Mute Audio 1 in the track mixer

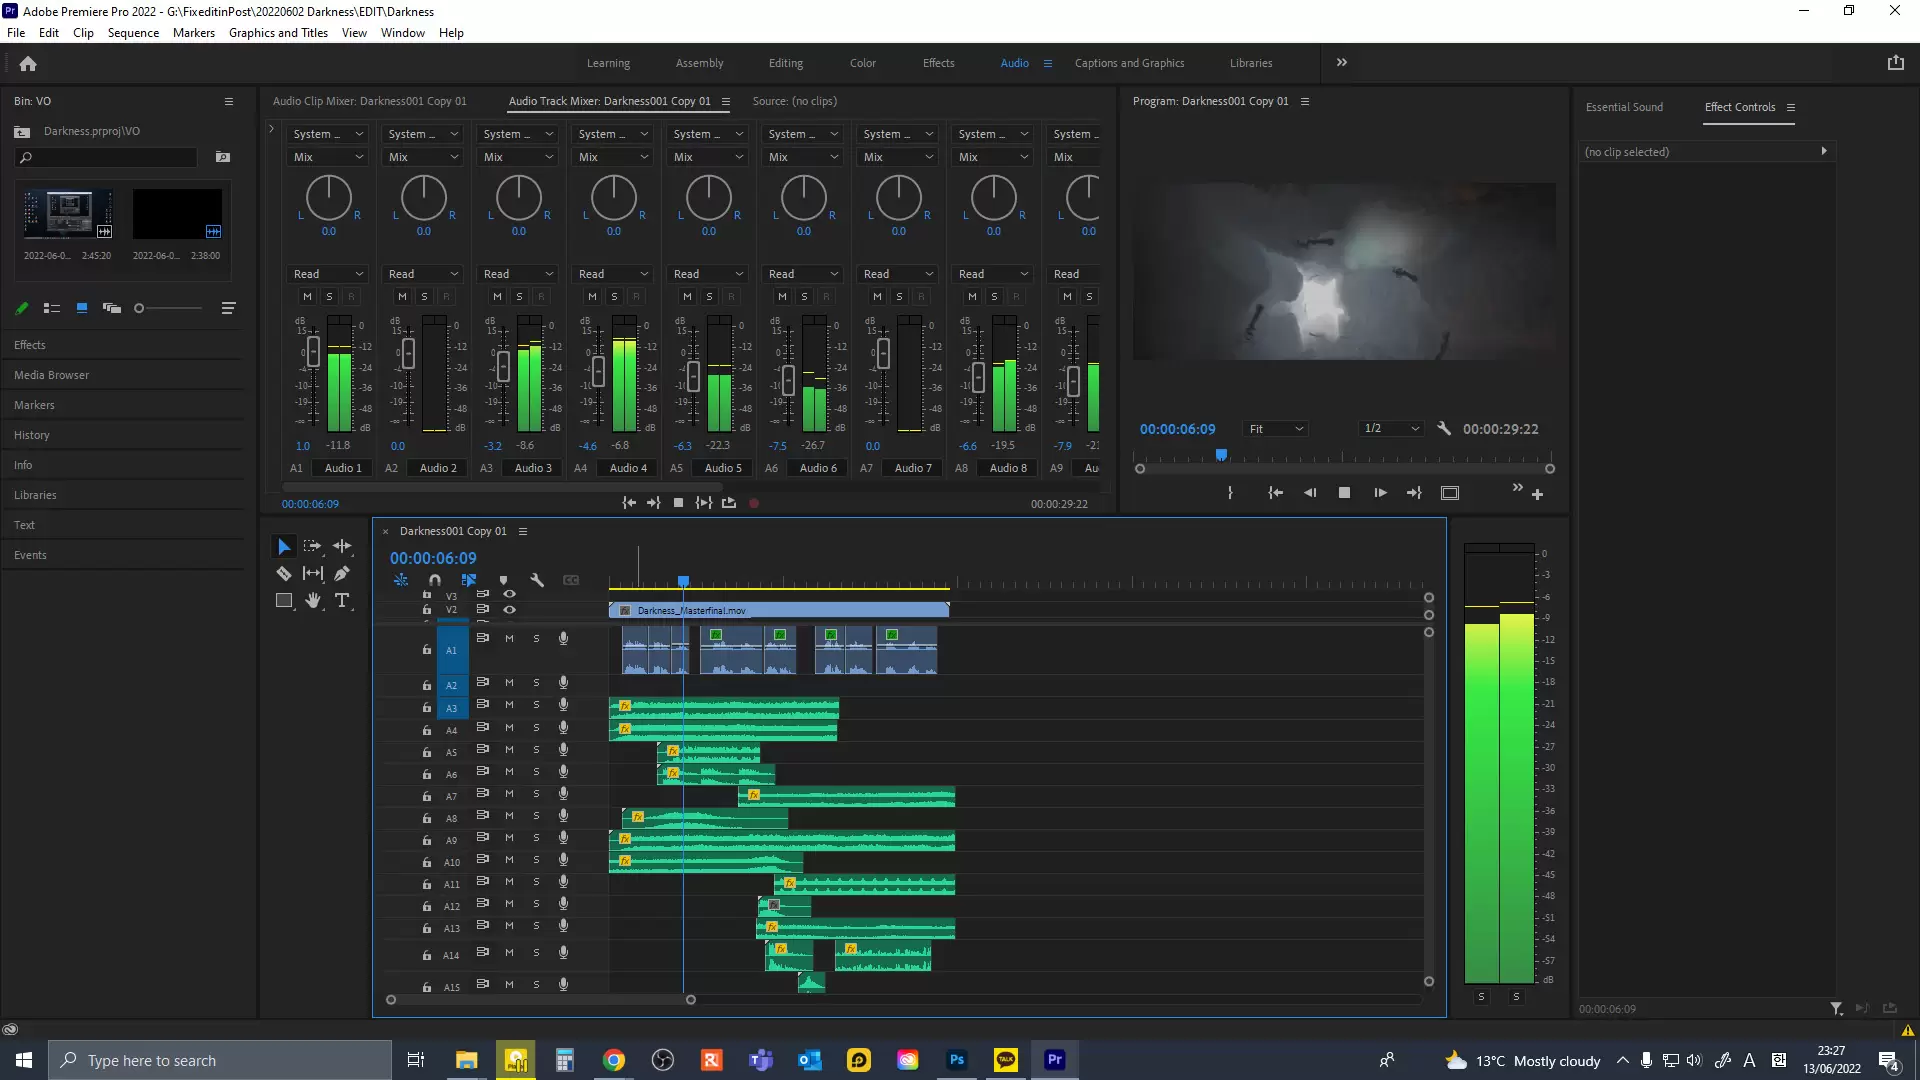pos(307,296)
